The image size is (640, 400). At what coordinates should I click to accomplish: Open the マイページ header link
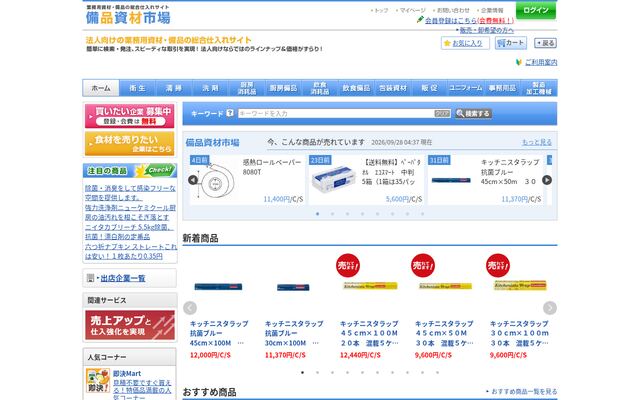point(411,10)
